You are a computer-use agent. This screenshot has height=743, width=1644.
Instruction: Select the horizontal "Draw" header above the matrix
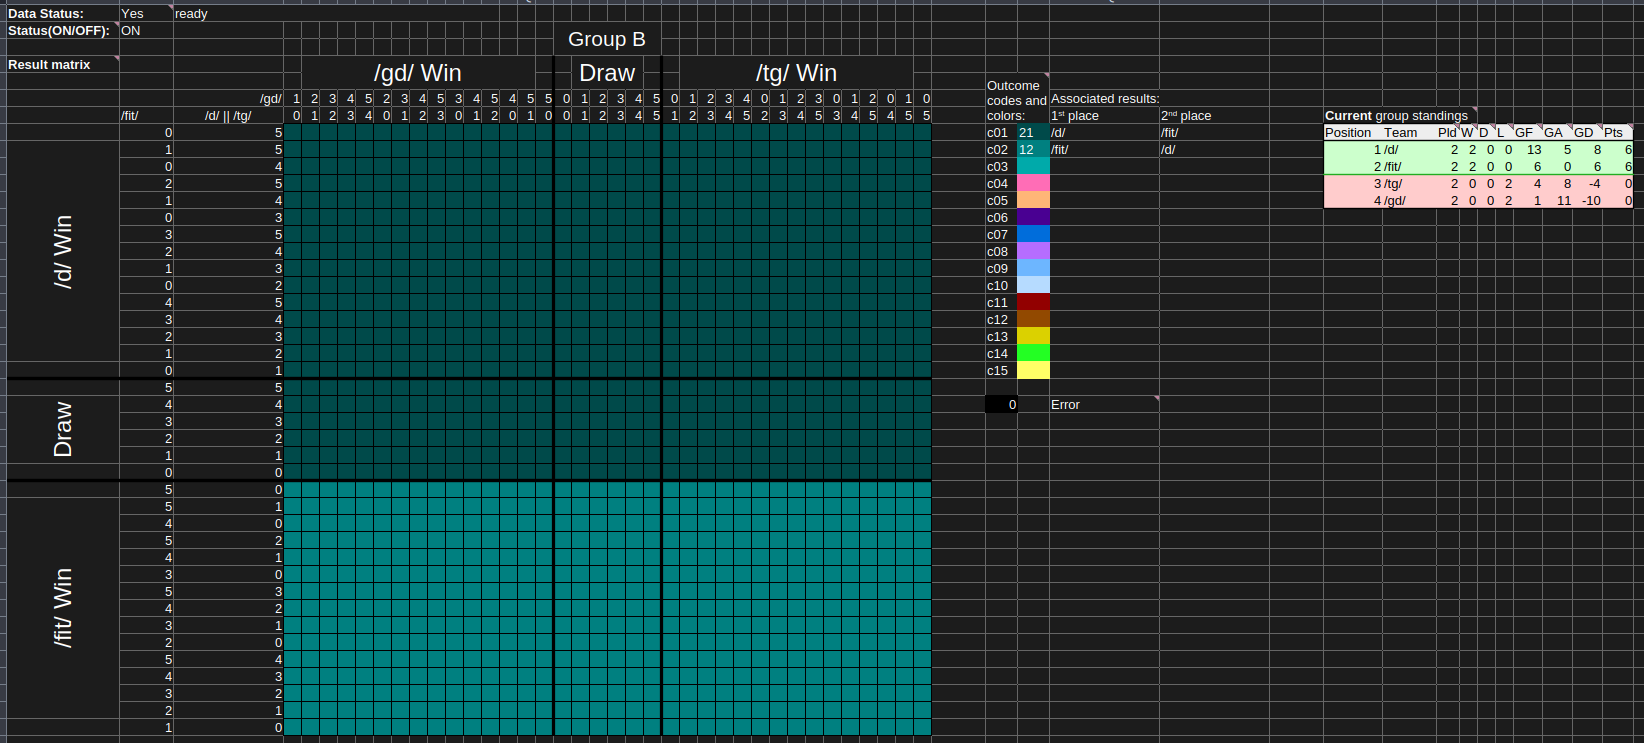point(607,73)
